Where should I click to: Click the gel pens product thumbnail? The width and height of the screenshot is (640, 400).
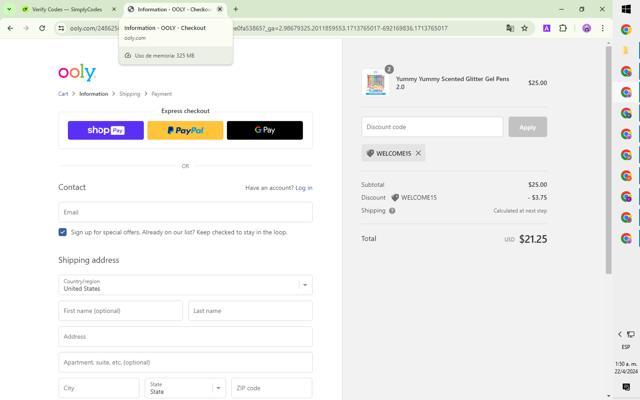tap(376, 83)
